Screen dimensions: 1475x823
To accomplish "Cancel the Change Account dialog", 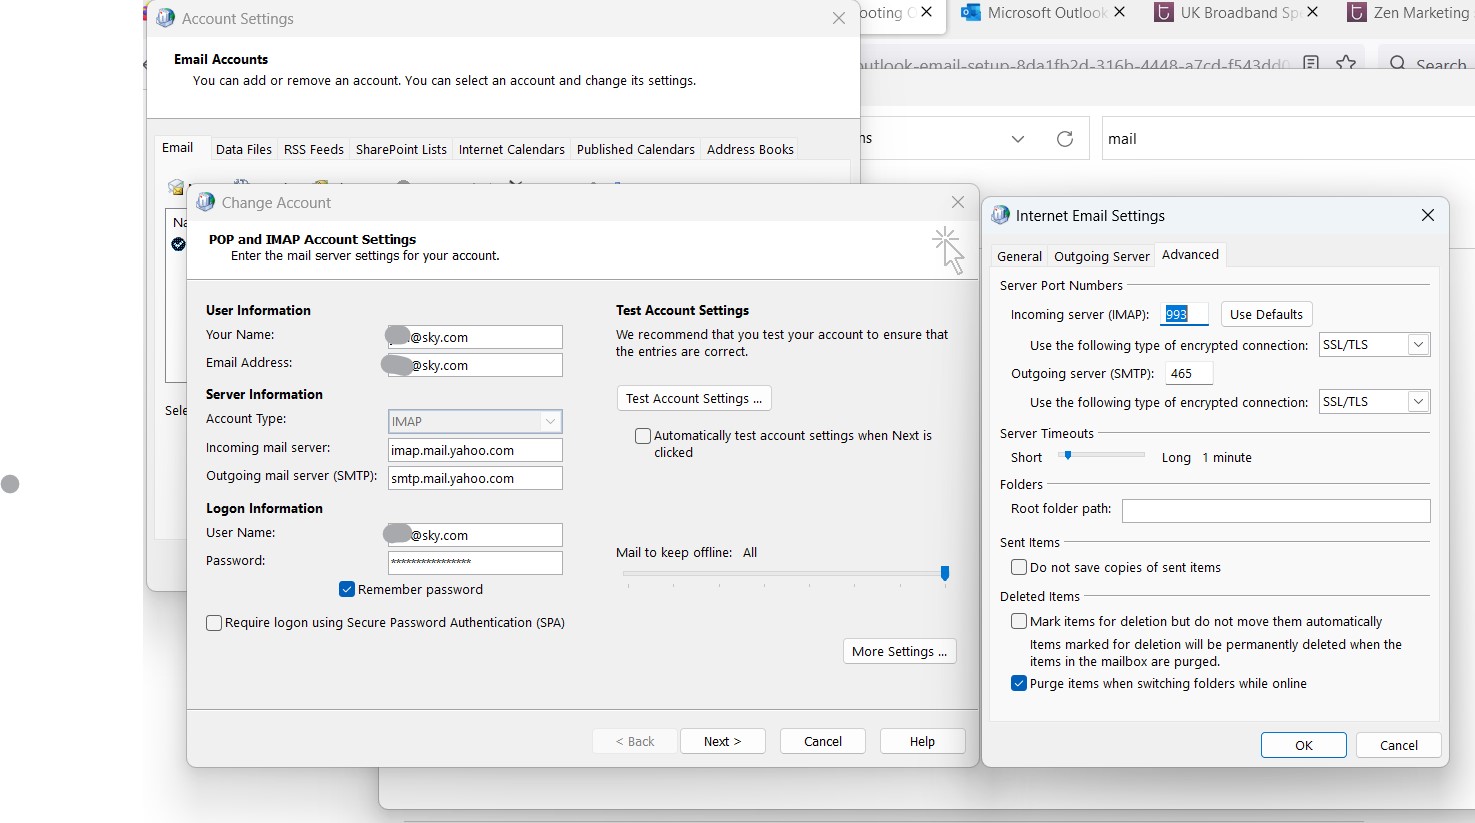I will pos(823,741).
